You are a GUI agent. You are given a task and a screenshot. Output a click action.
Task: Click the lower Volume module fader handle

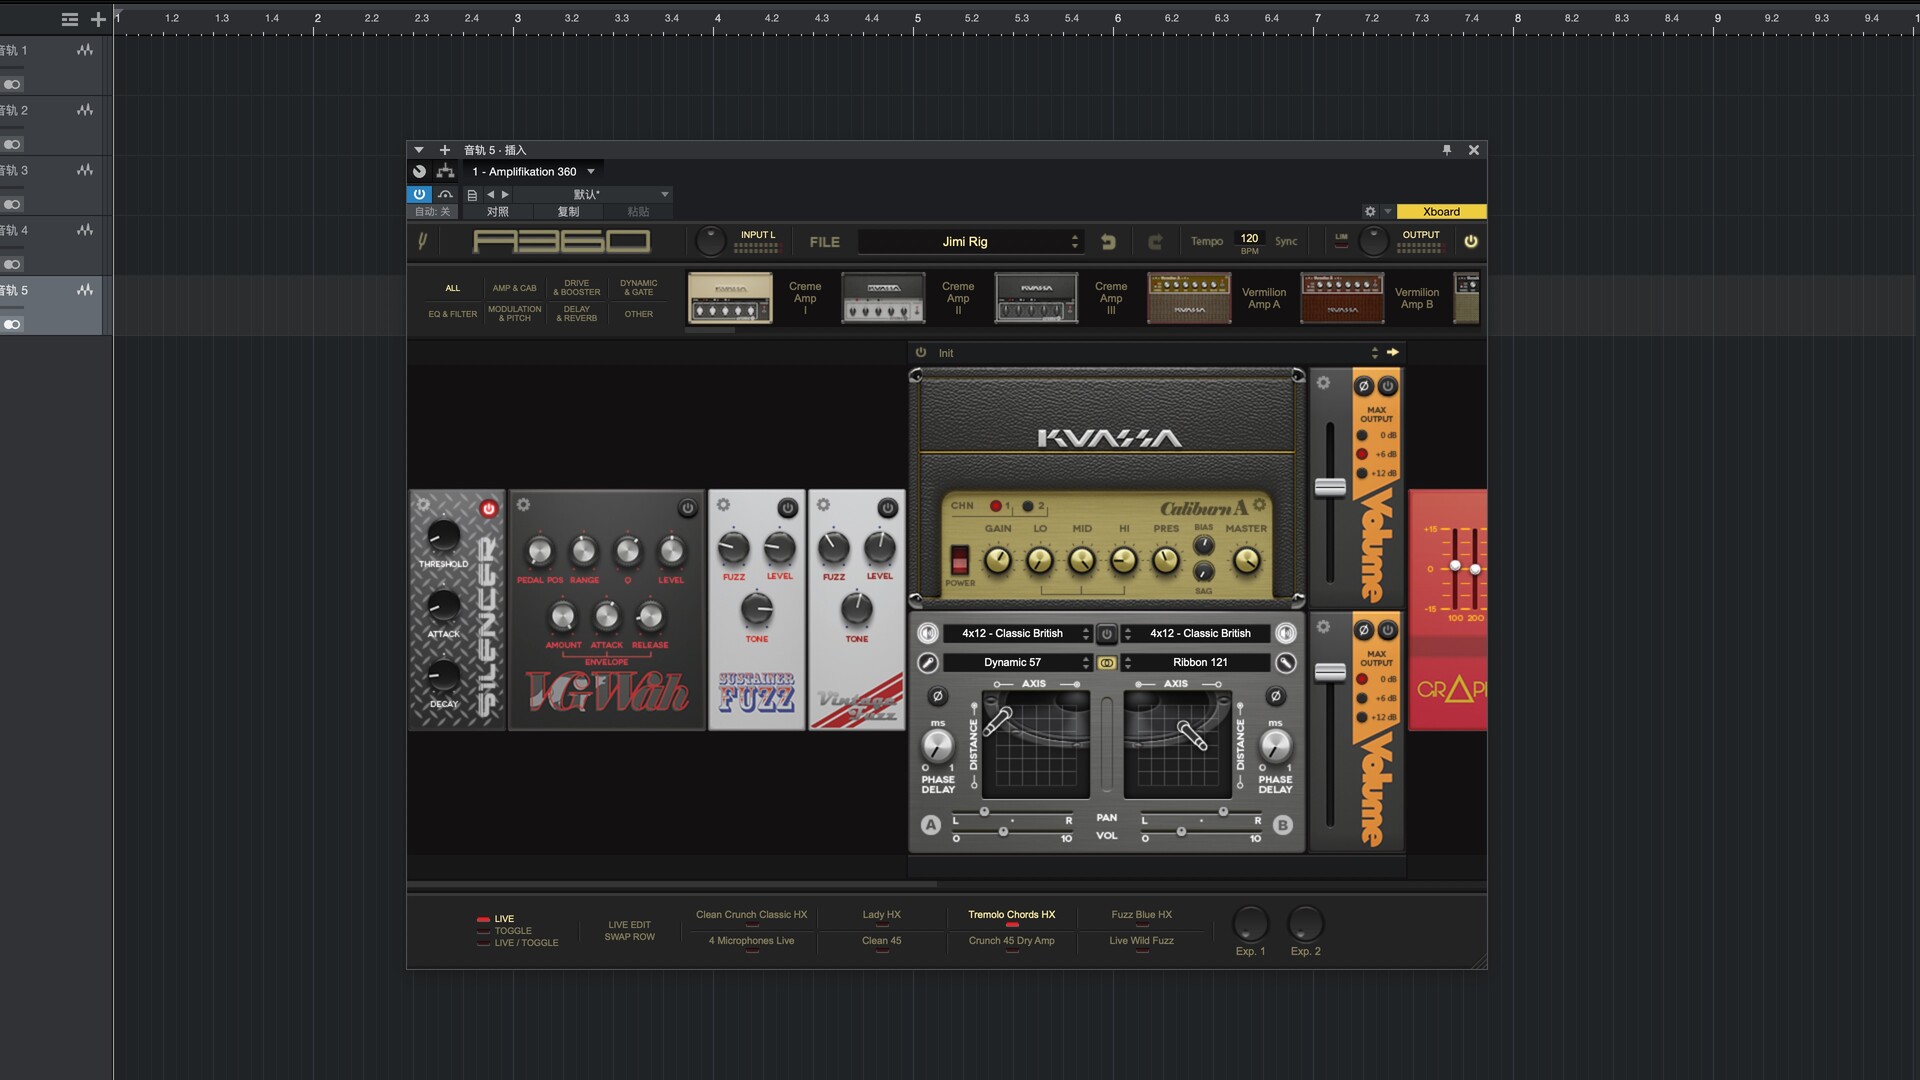click(x=1329, y=672)
